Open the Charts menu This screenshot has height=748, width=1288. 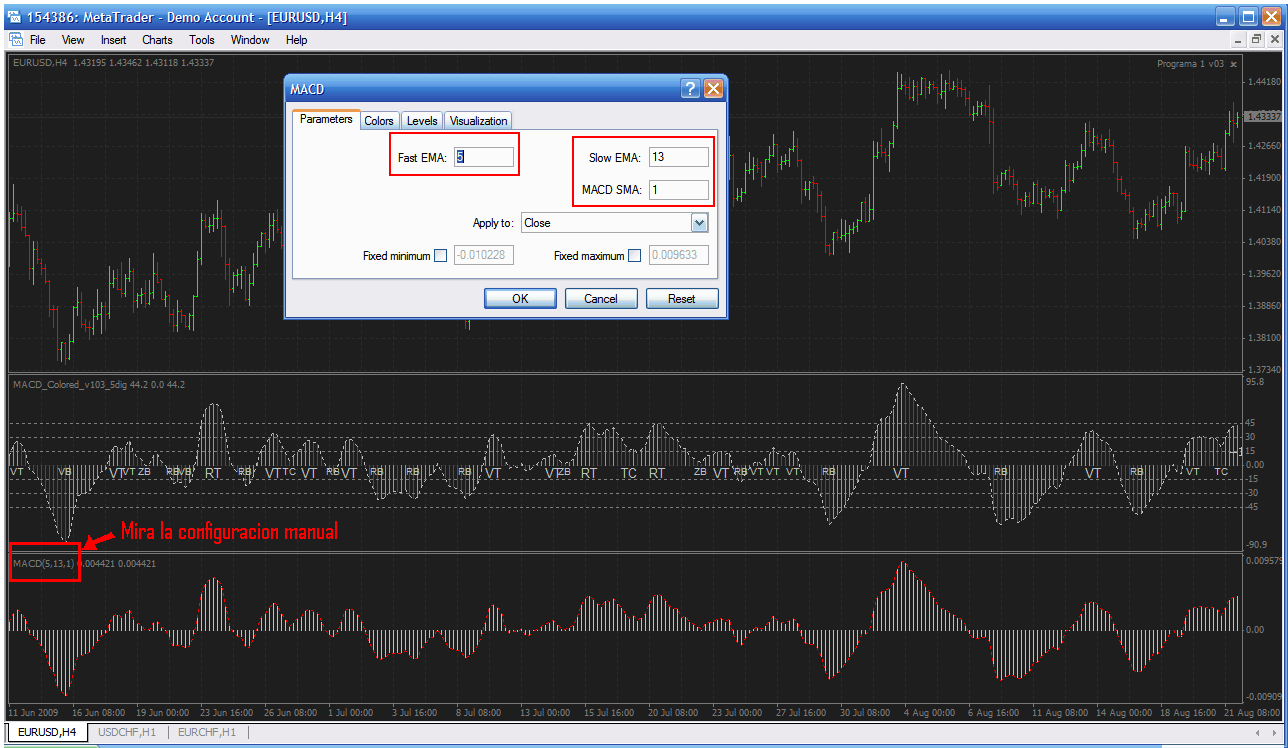[157, 40]
